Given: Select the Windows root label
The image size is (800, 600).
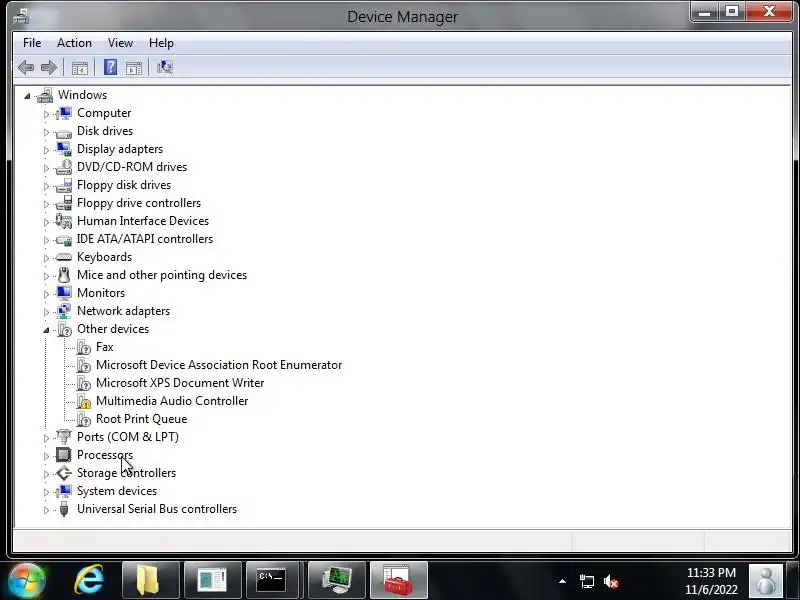Looking at the screenshot, I should pyautogui.click(x=82, y=95).
